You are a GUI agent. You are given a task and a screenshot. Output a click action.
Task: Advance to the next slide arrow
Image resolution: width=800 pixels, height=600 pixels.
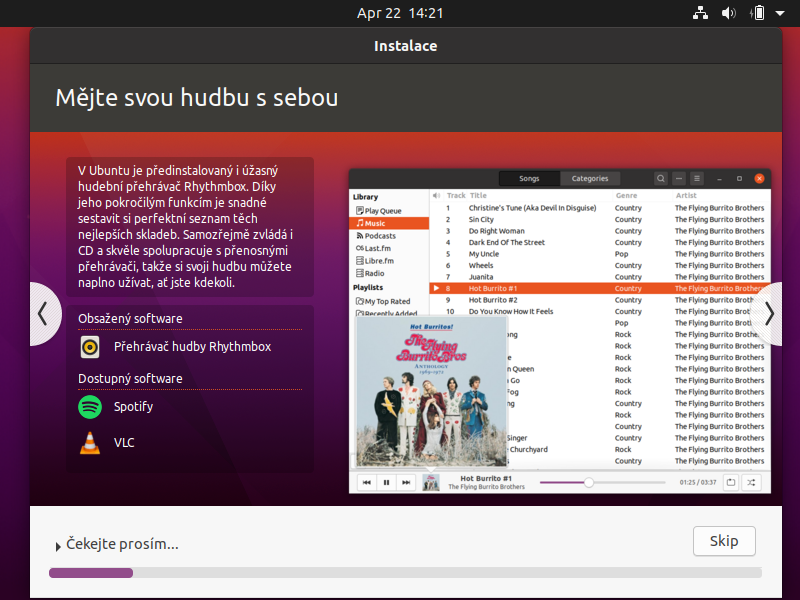coord(768,314)
